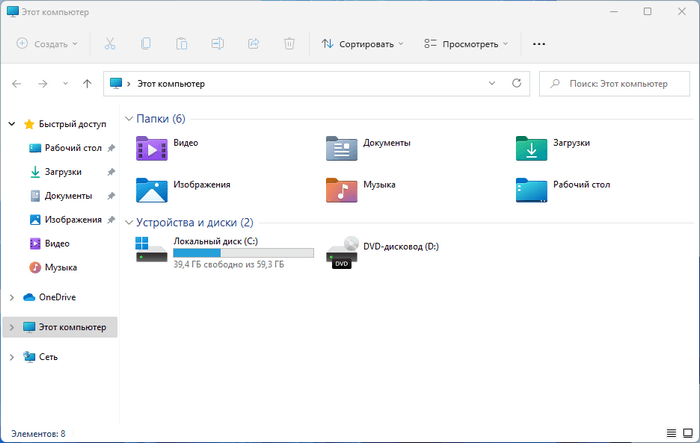Click the pin icon next to Документы
Screen dimensions: 700x443
point(111,196)
